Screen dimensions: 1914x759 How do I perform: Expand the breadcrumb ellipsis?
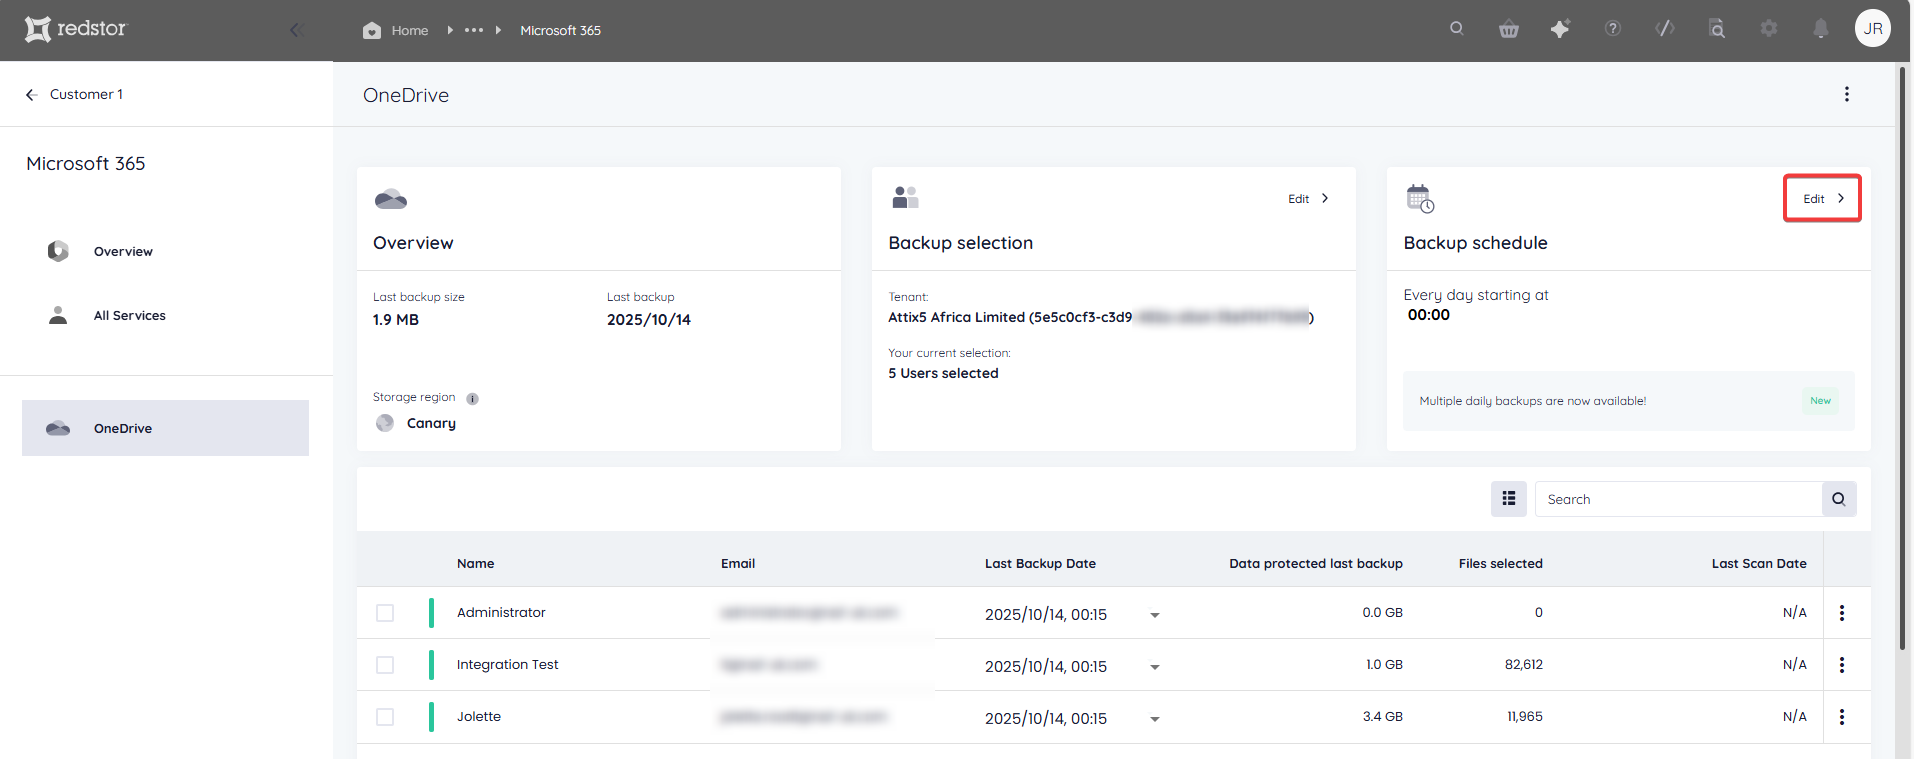474,30
